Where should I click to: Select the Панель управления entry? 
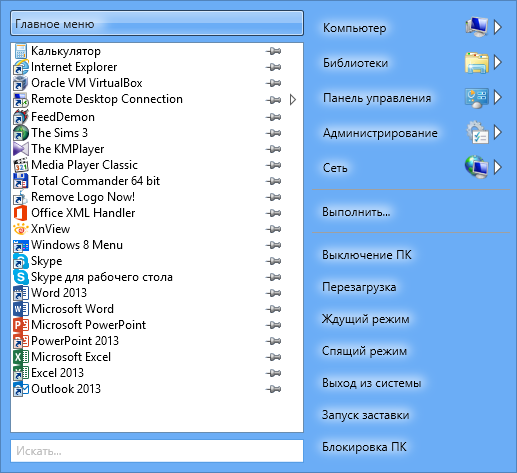[x=377, y=98]
